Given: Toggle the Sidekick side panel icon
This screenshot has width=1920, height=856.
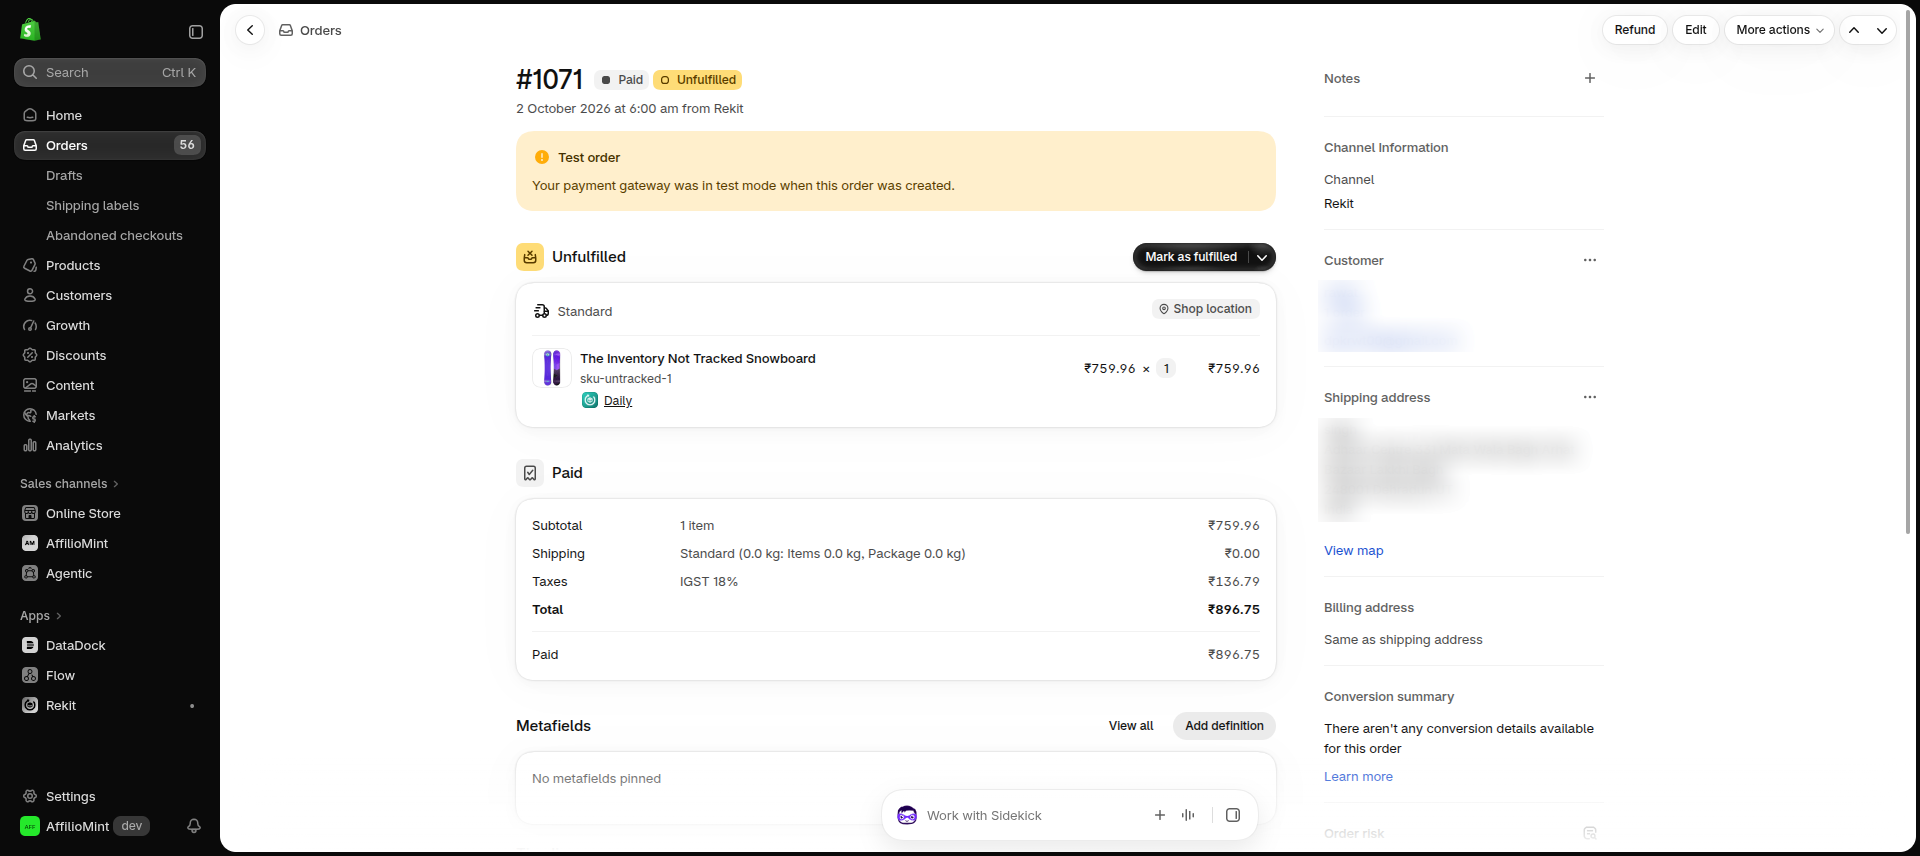Looking at the screenshot, I should (1233, 815).
